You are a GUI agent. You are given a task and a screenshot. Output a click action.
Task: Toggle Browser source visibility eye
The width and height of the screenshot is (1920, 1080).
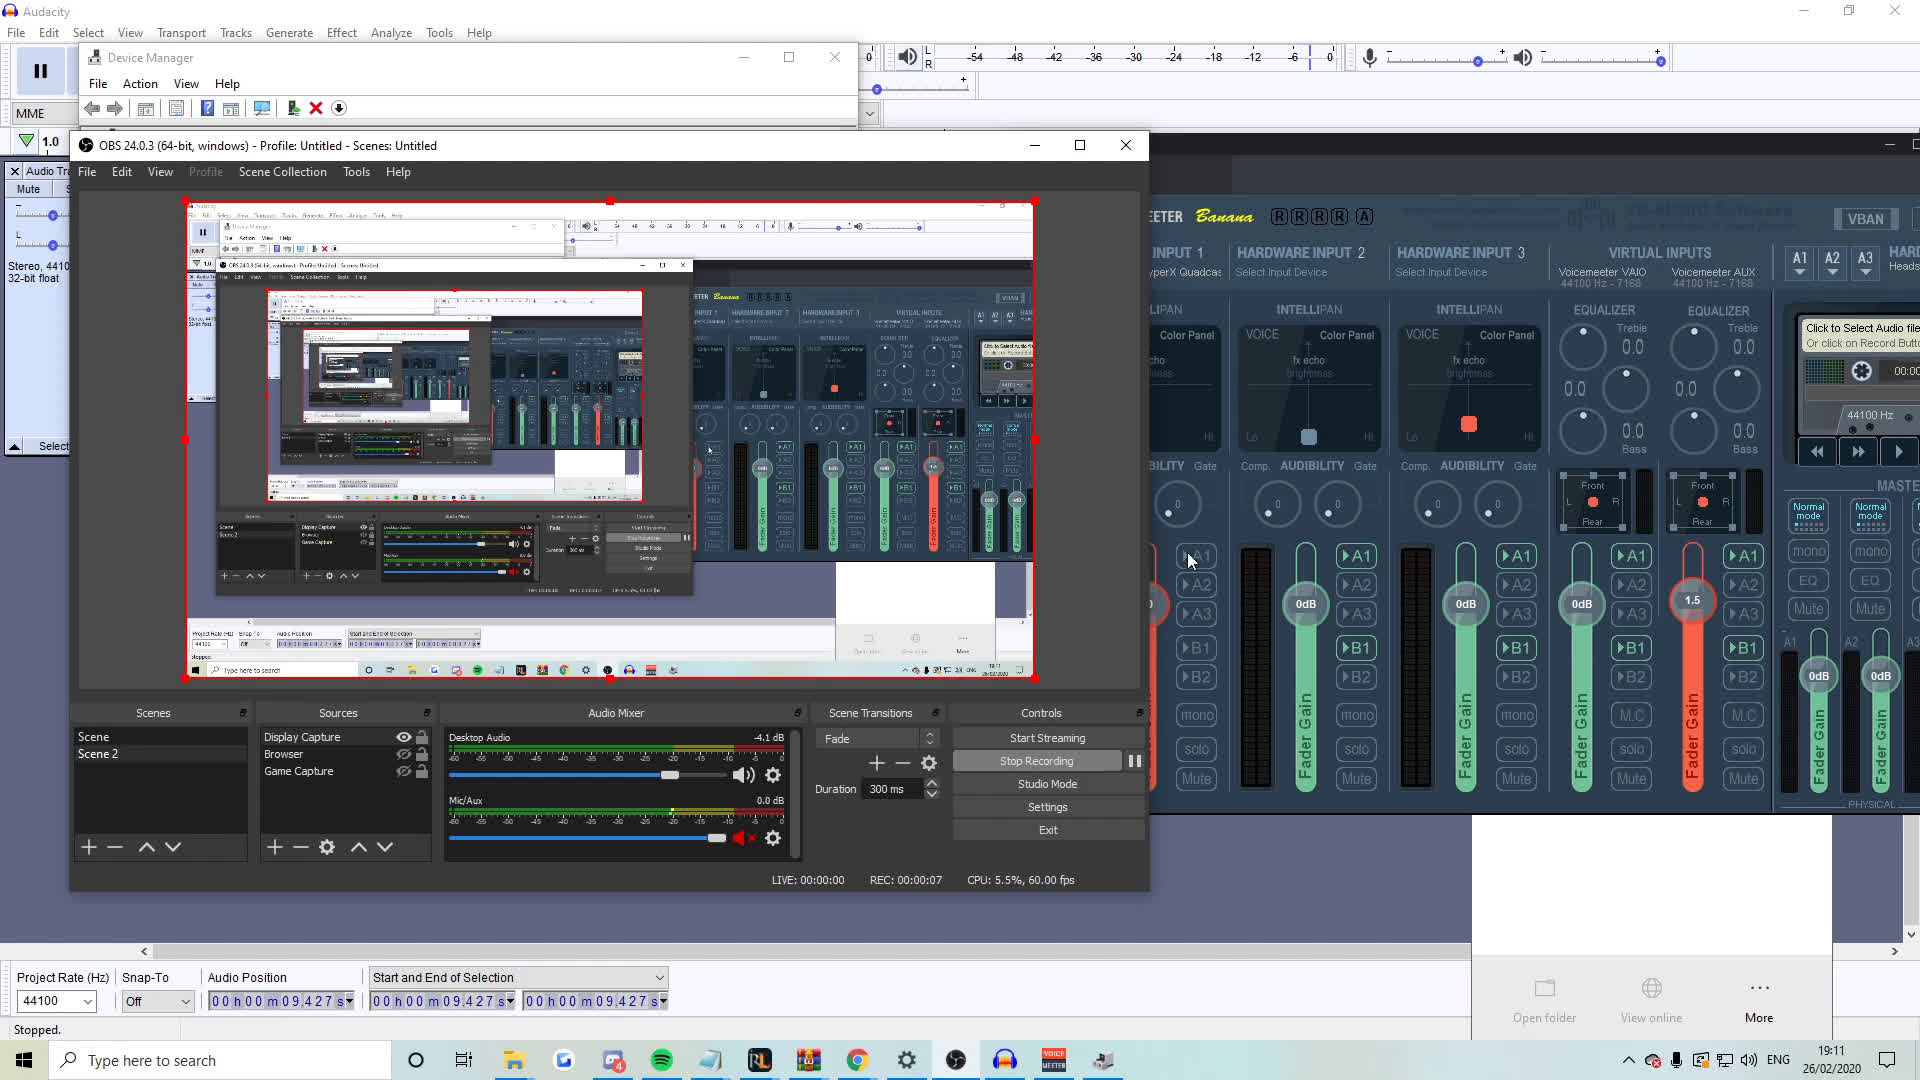click(404, 754)
